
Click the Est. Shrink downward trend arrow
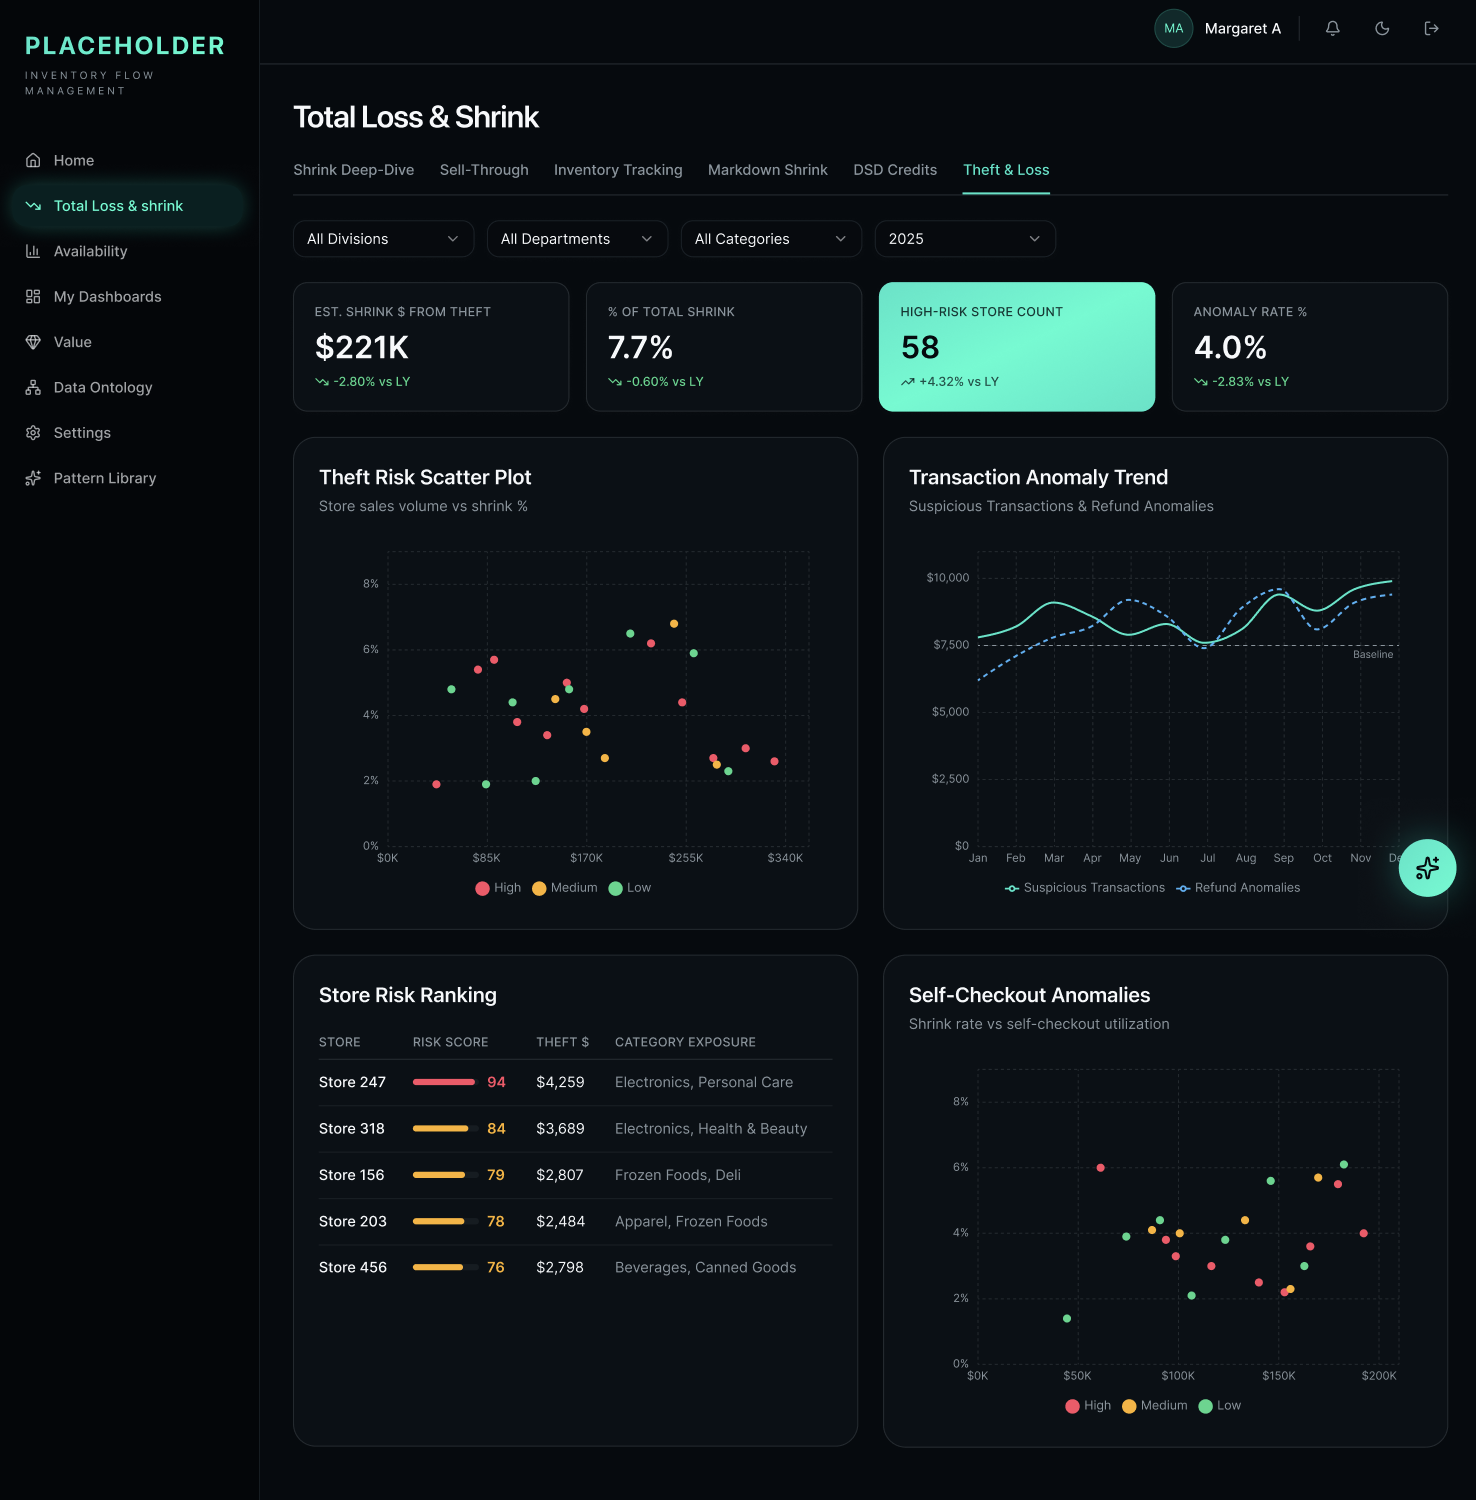pyautogui.click(x=322, y=382)
